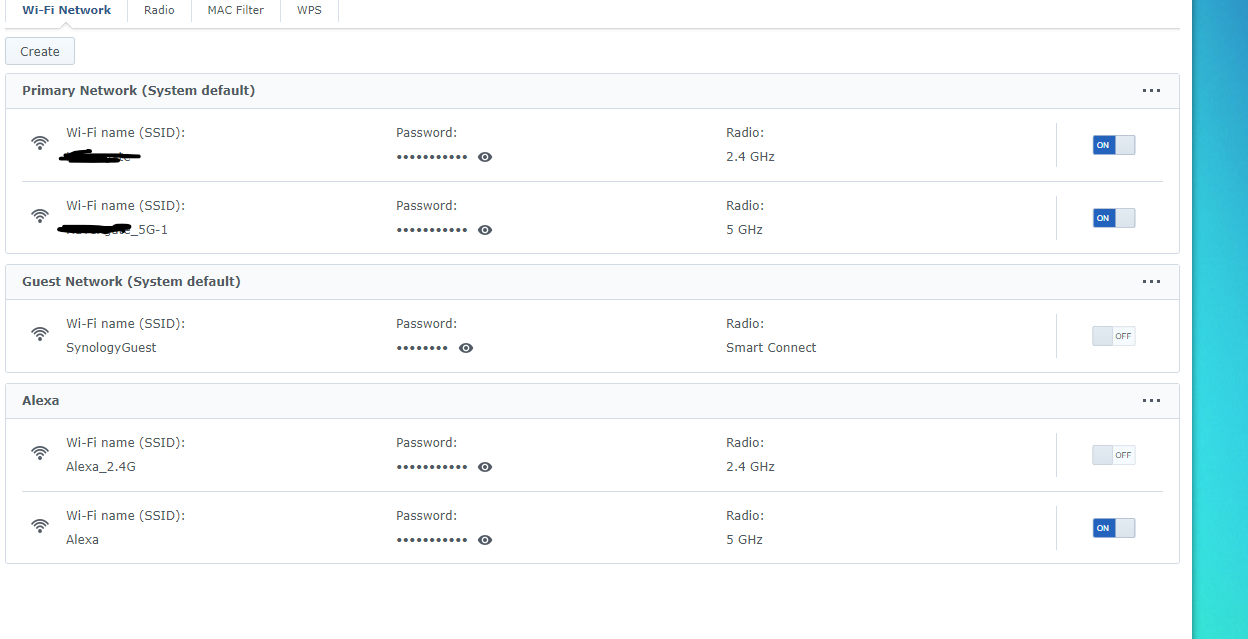Enable the SynologyGuest network
The width and height of the screenshot is (1248, 639).
(x=1113, y=335)
